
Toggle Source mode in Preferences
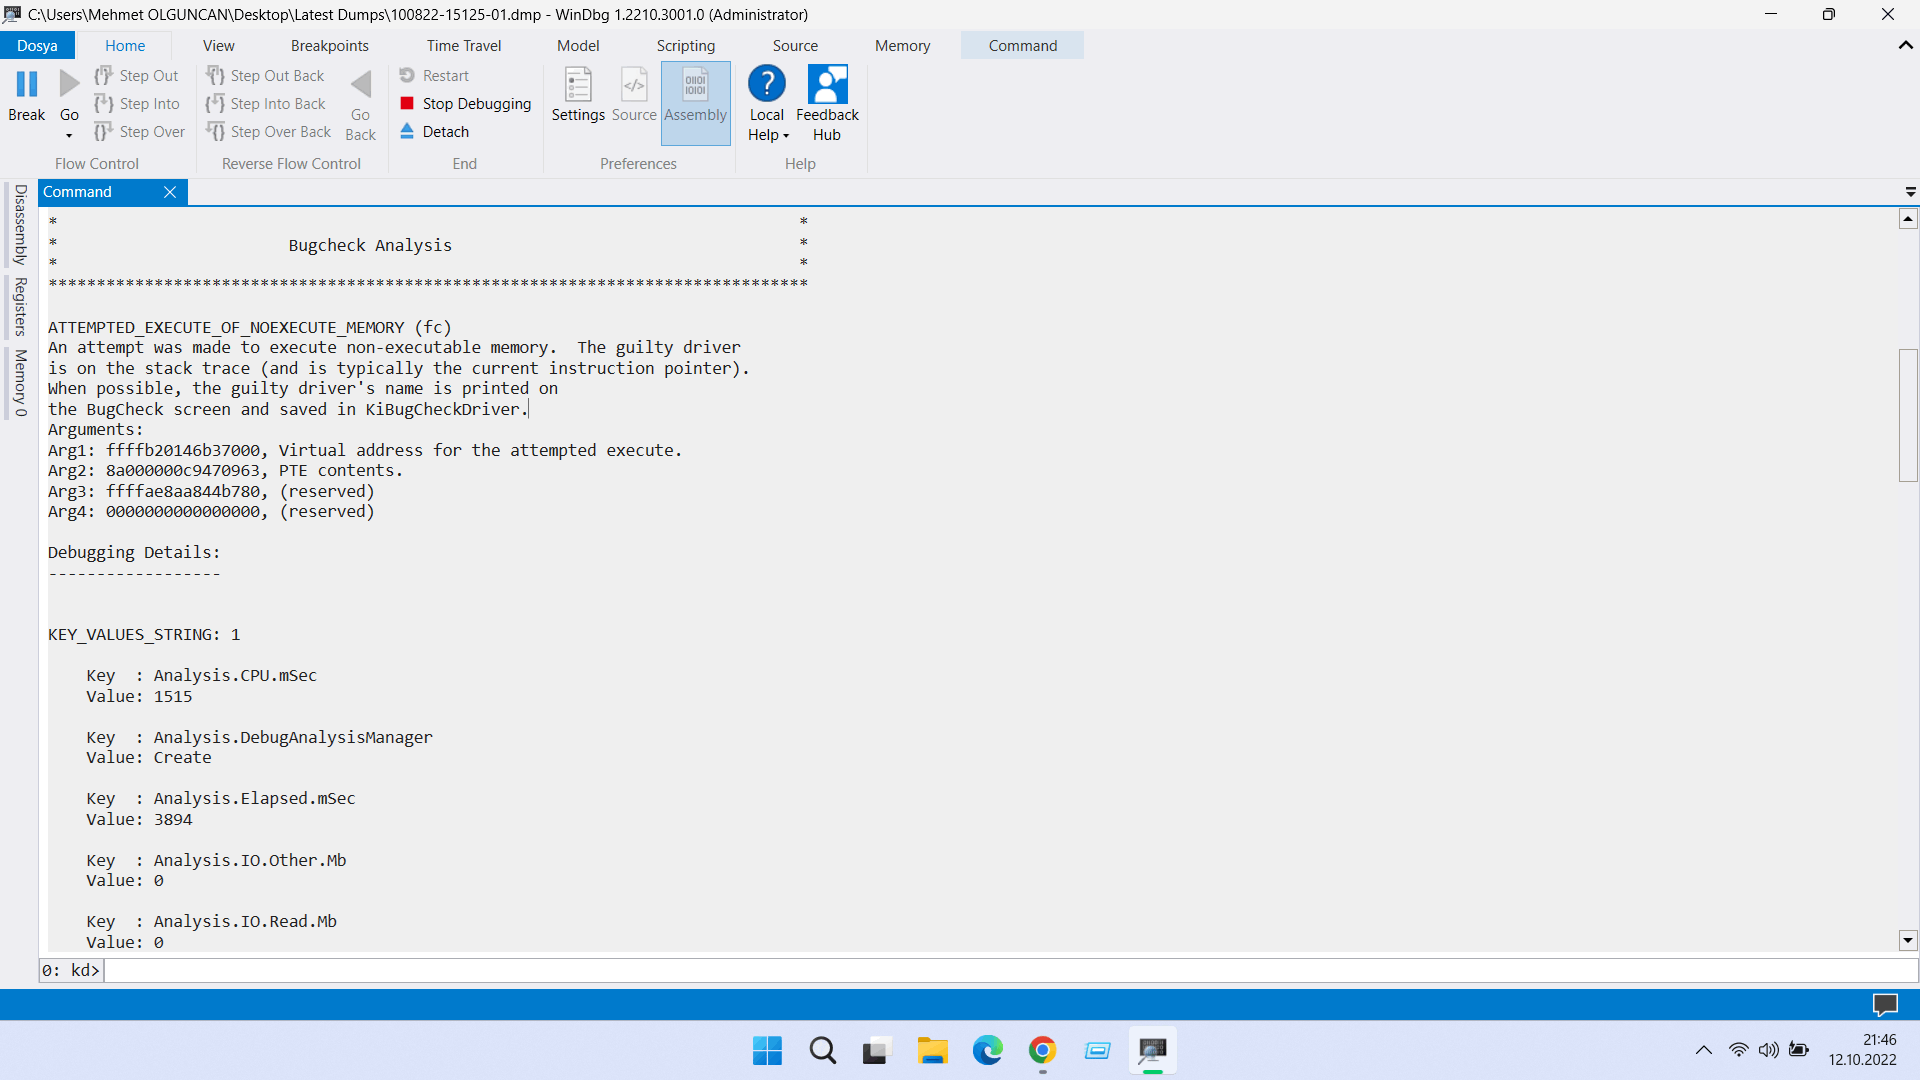point(634,86)
